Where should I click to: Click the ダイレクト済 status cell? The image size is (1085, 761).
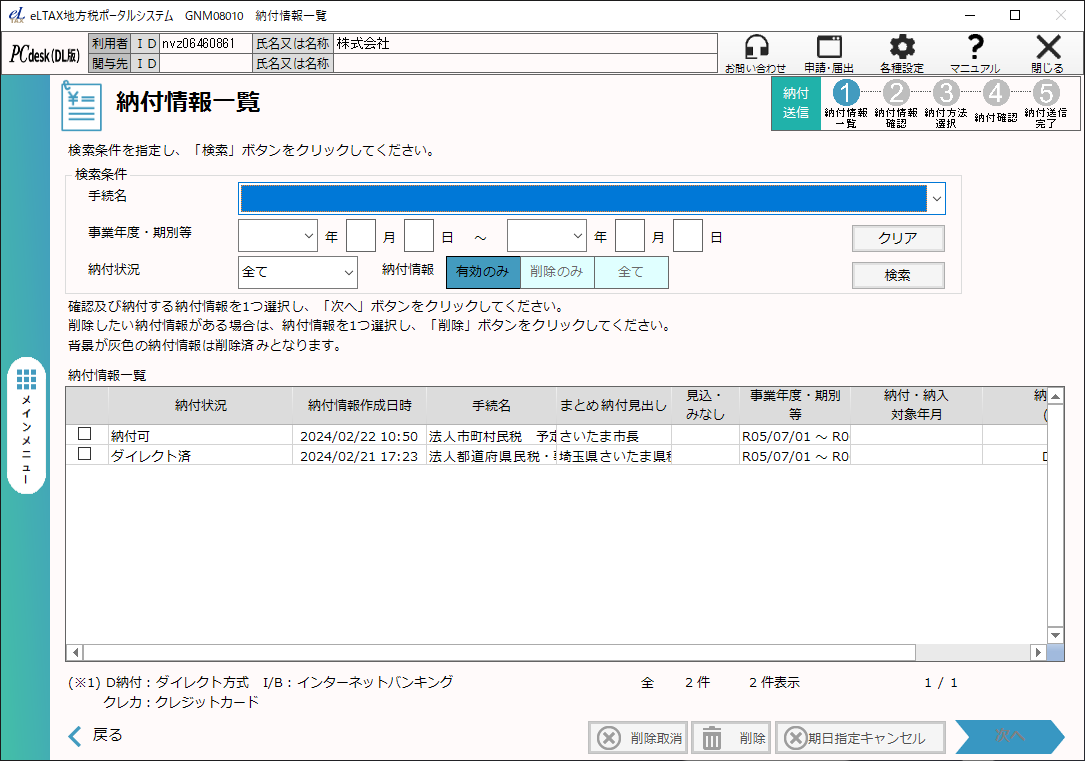coord(201,456)
